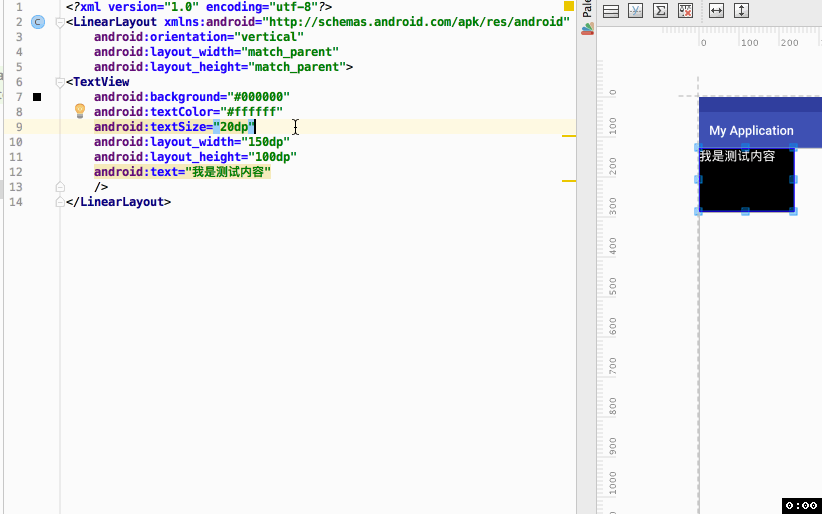Click the fold end marker on line 13
Viewport: 822px width, 514px height.
(x=60, y=187)
